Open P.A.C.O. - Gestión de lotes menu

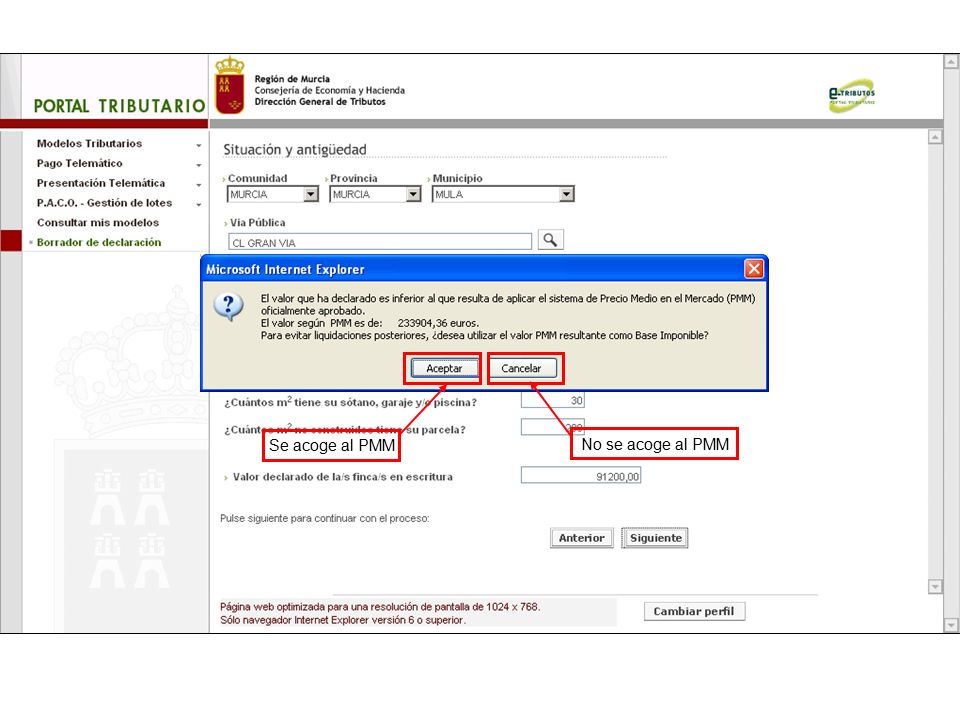[x=104, y=203]
